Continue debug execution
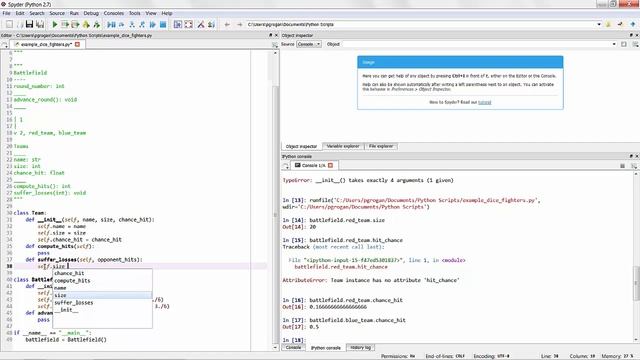Image resolution: width=640 pixels, height=360 pixels. click(153, 24)
